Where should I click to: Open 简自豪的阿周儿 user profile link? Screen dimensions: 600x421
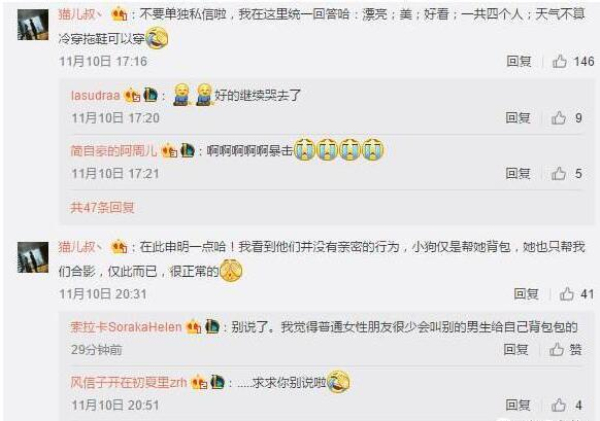(114, 151)
